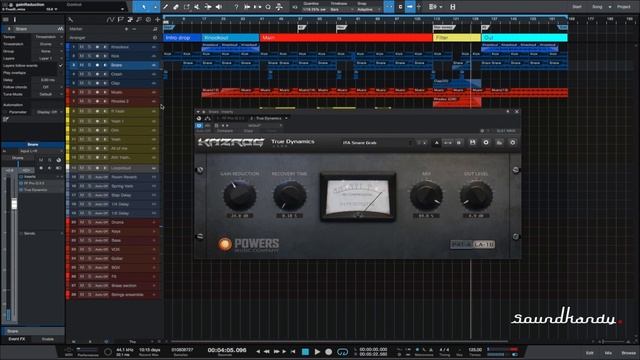Open the gear settings icon in True Dynamics plugin
This screenshot has width=640, height=360.
513,142
